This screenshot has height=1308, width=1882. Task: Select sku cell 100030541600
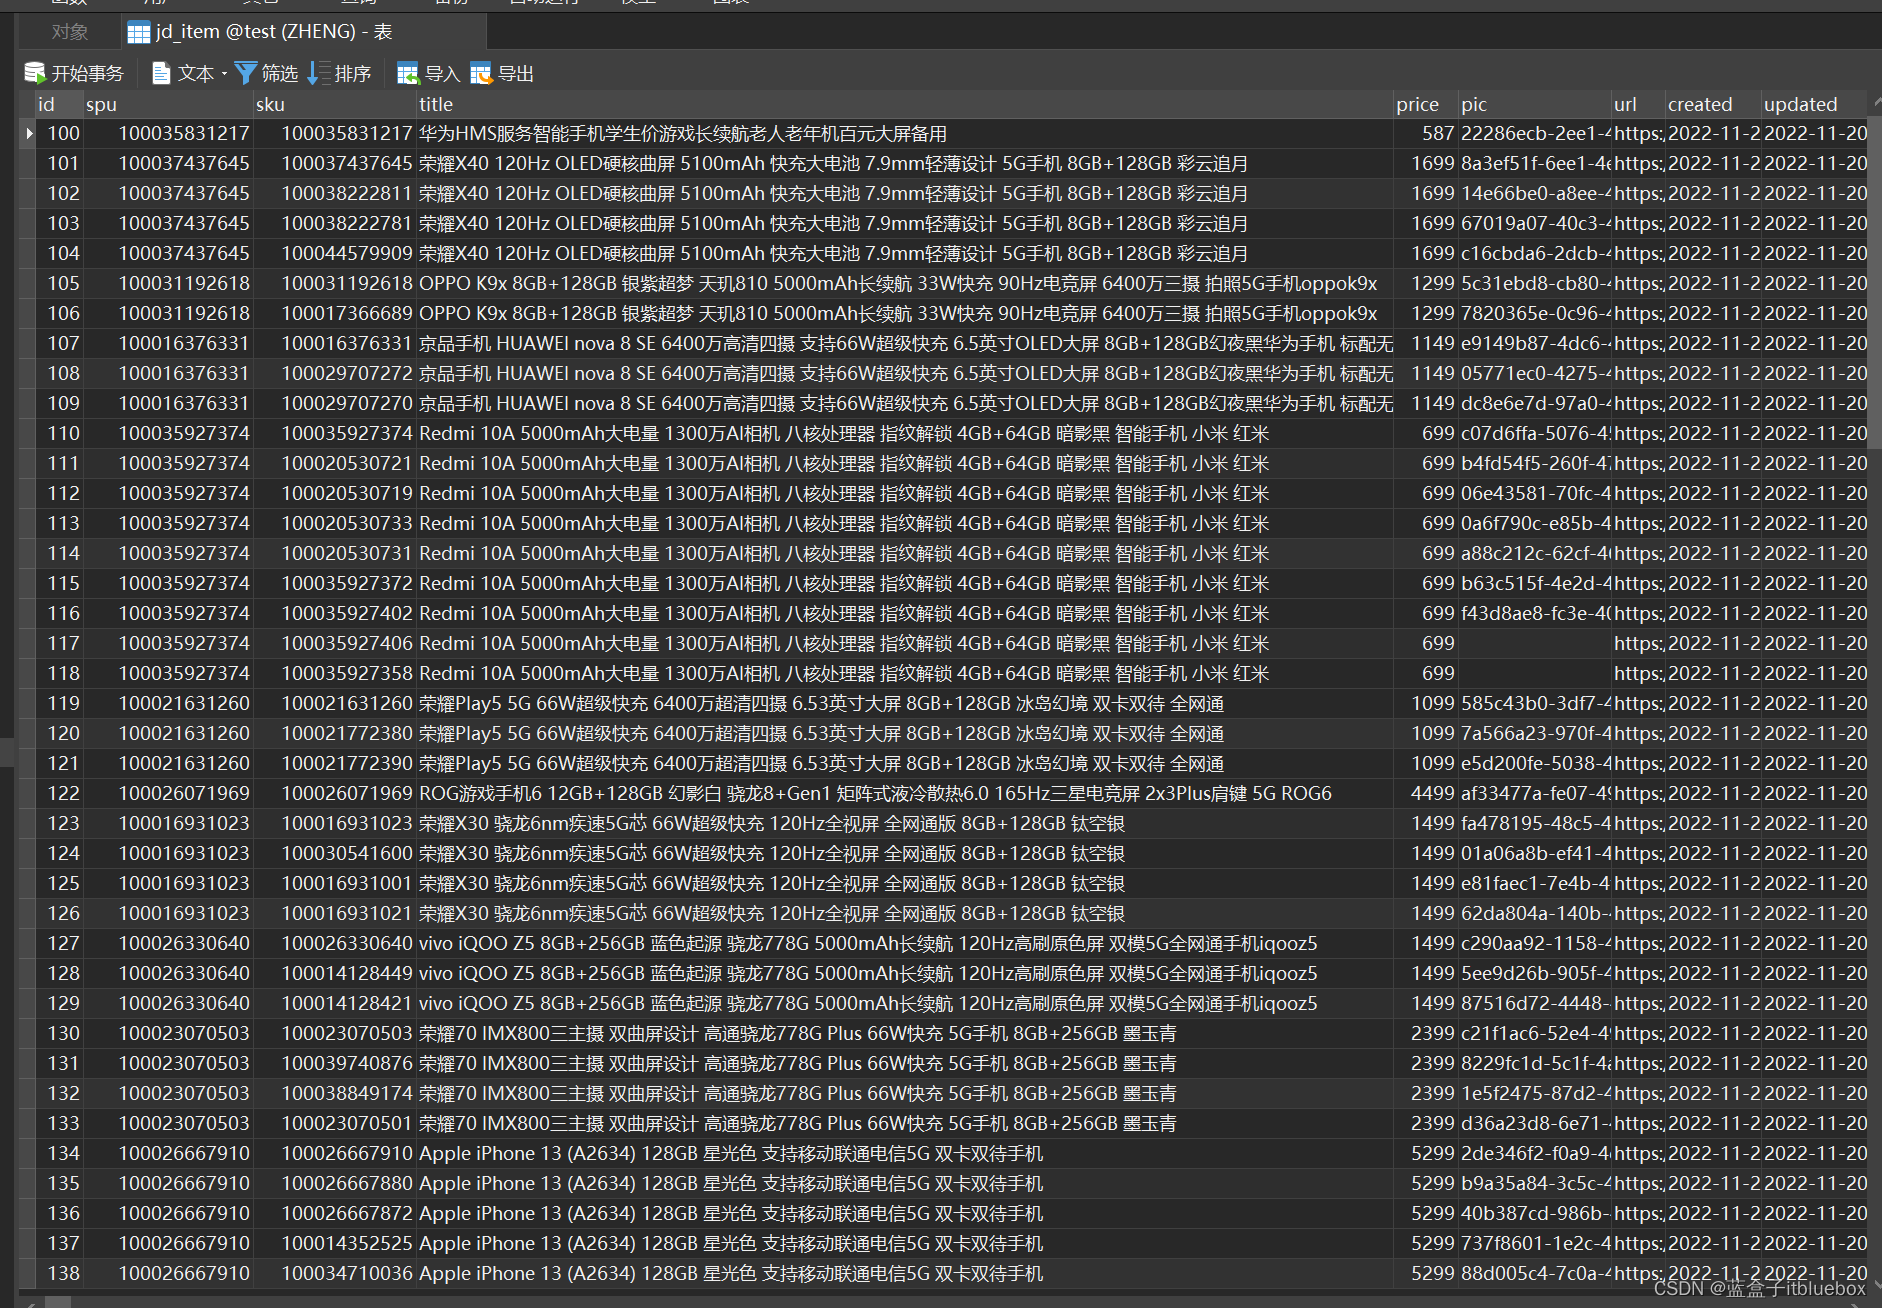[335, 853]
